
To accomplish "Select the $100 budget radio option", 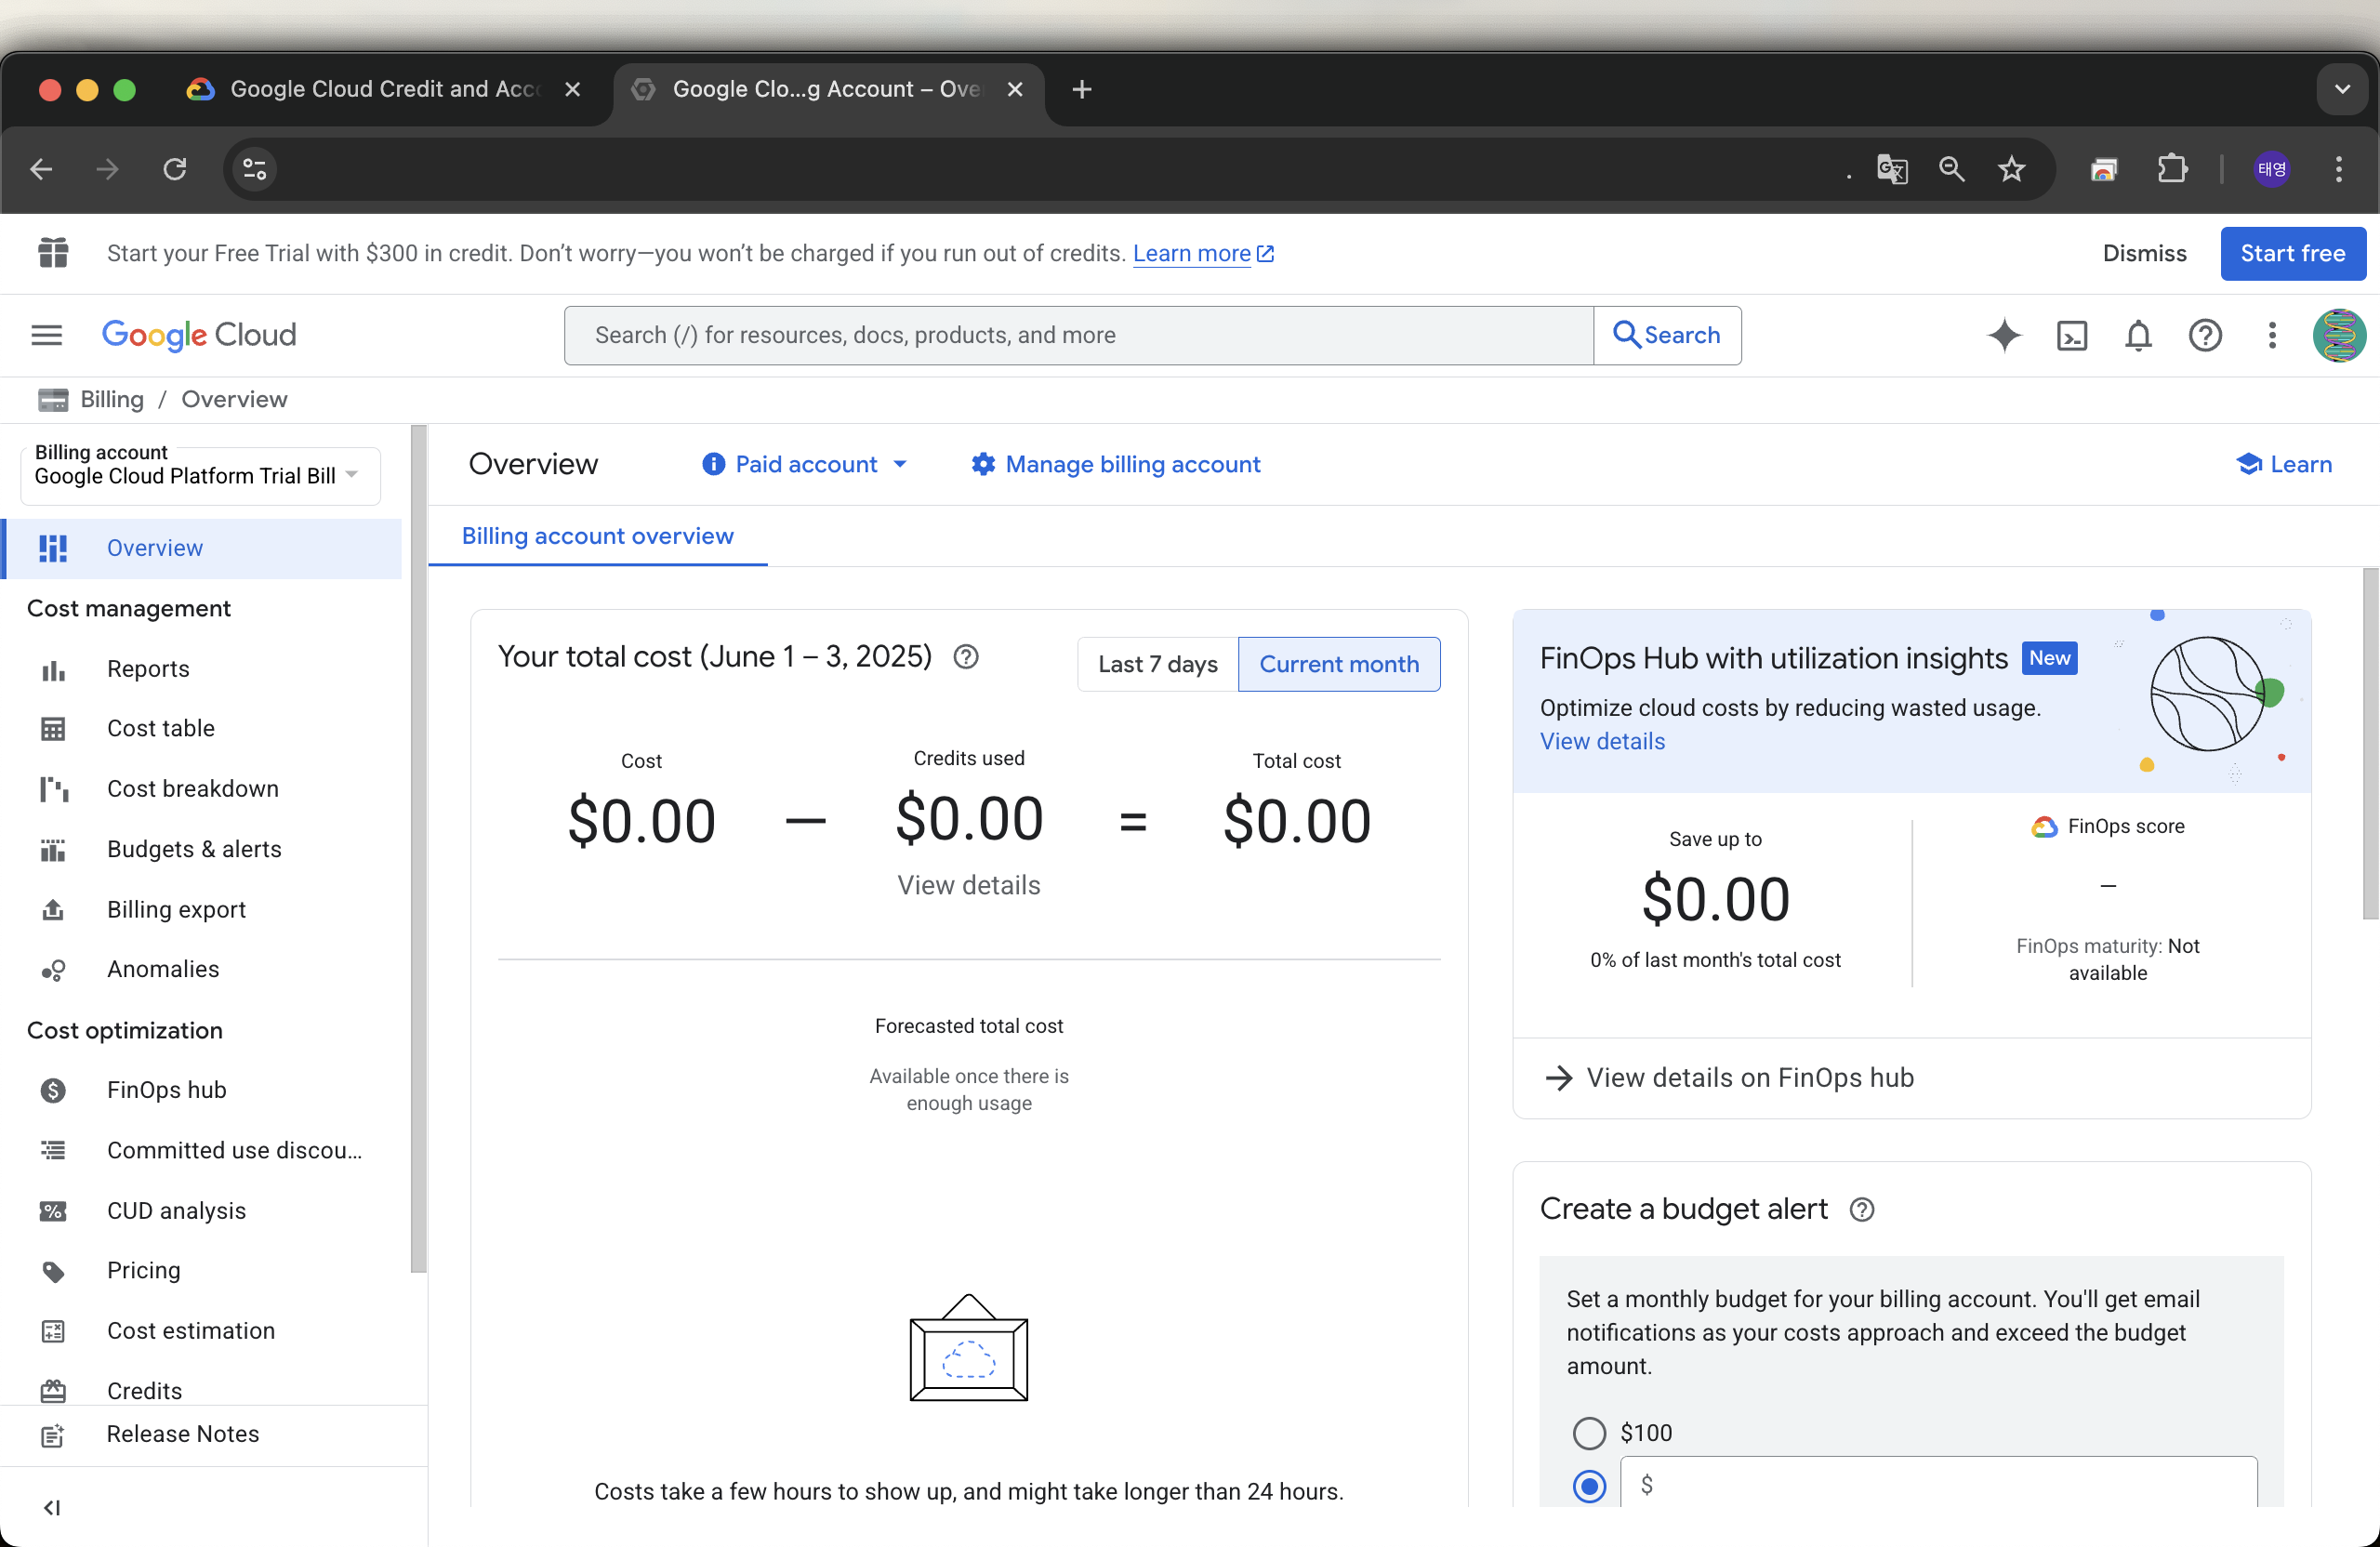I will coord(1589,1433).
